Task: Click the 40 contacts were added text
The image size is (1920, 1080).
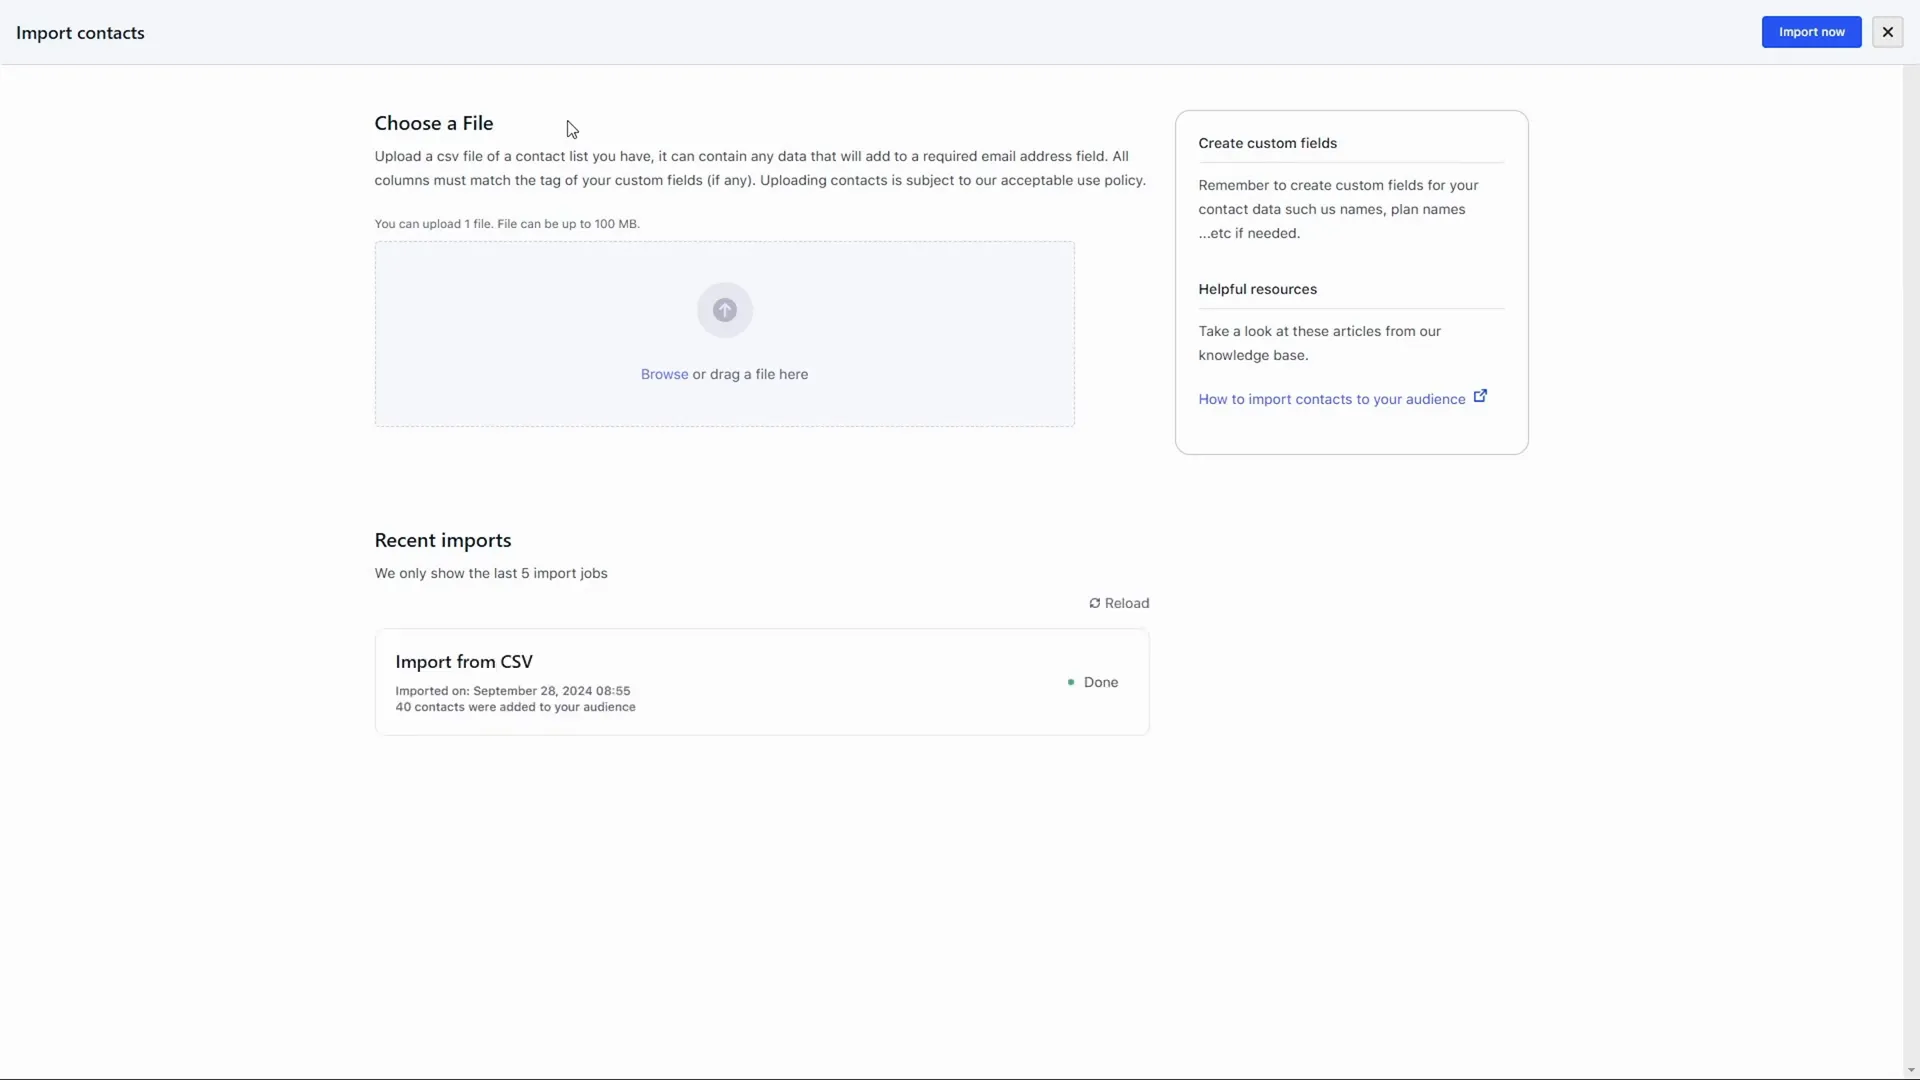Action: click(515, 707)
